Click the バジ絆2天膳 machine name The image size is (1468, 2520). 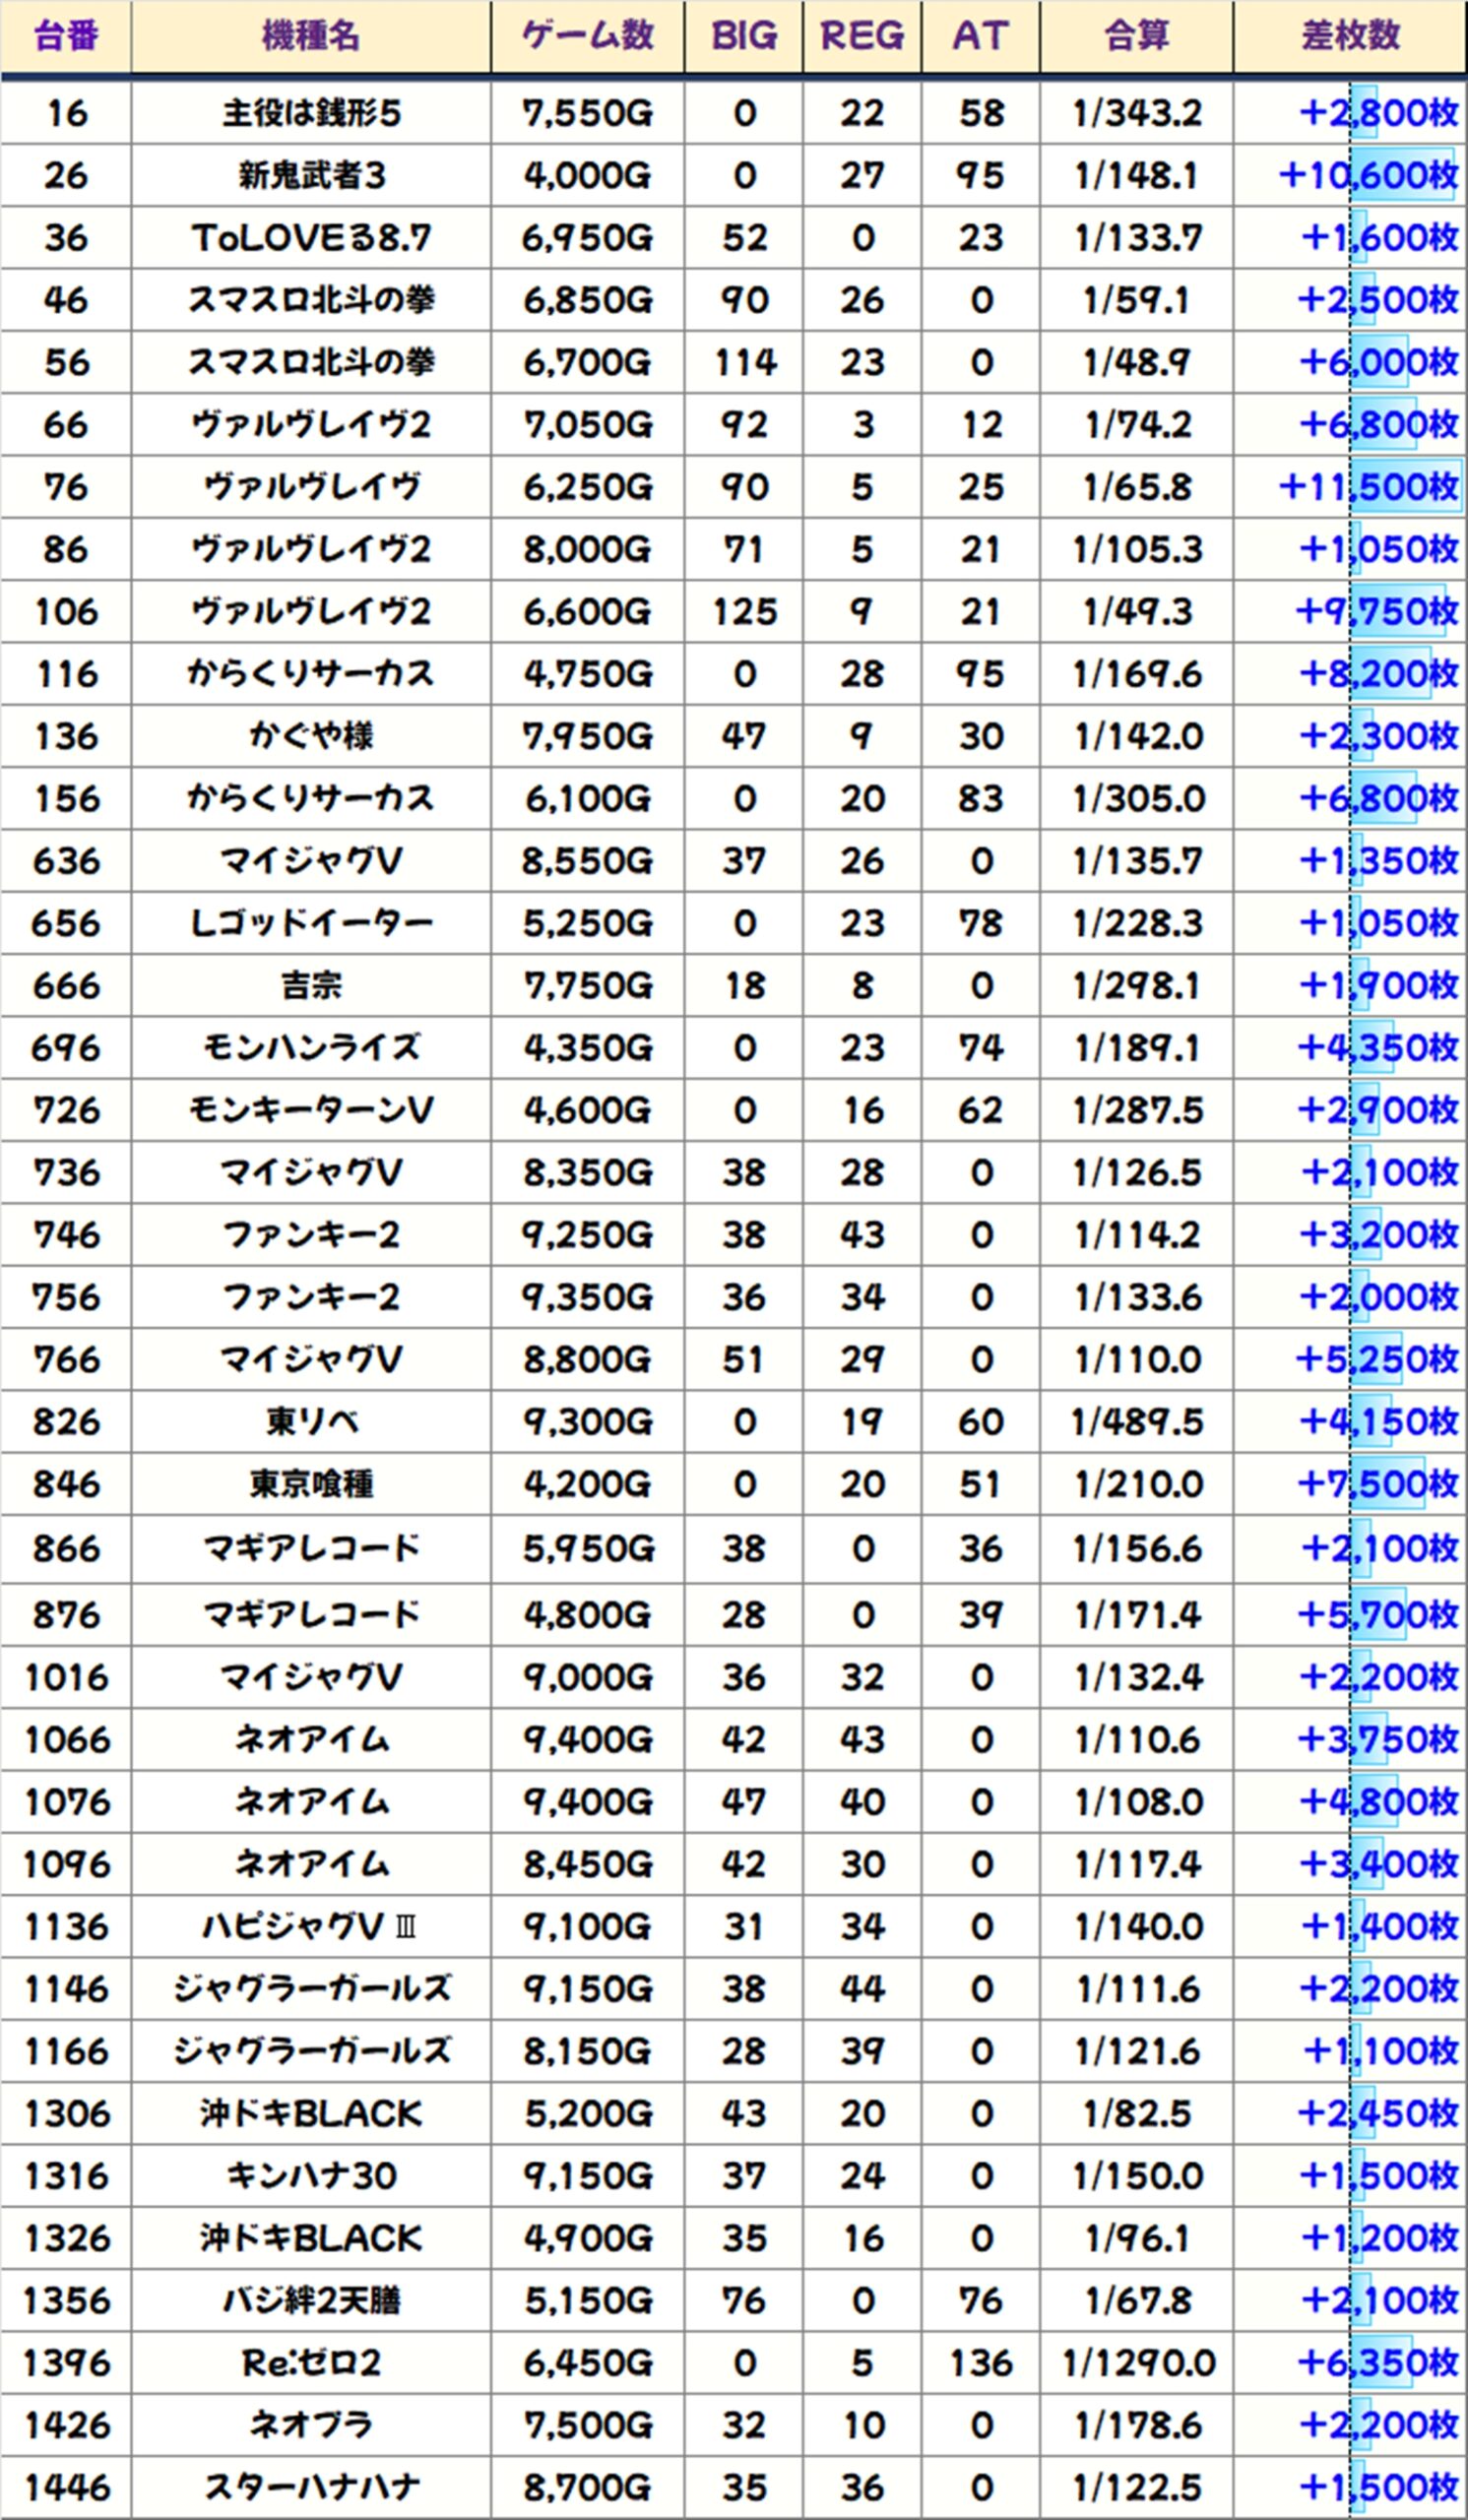point(311,2301)
